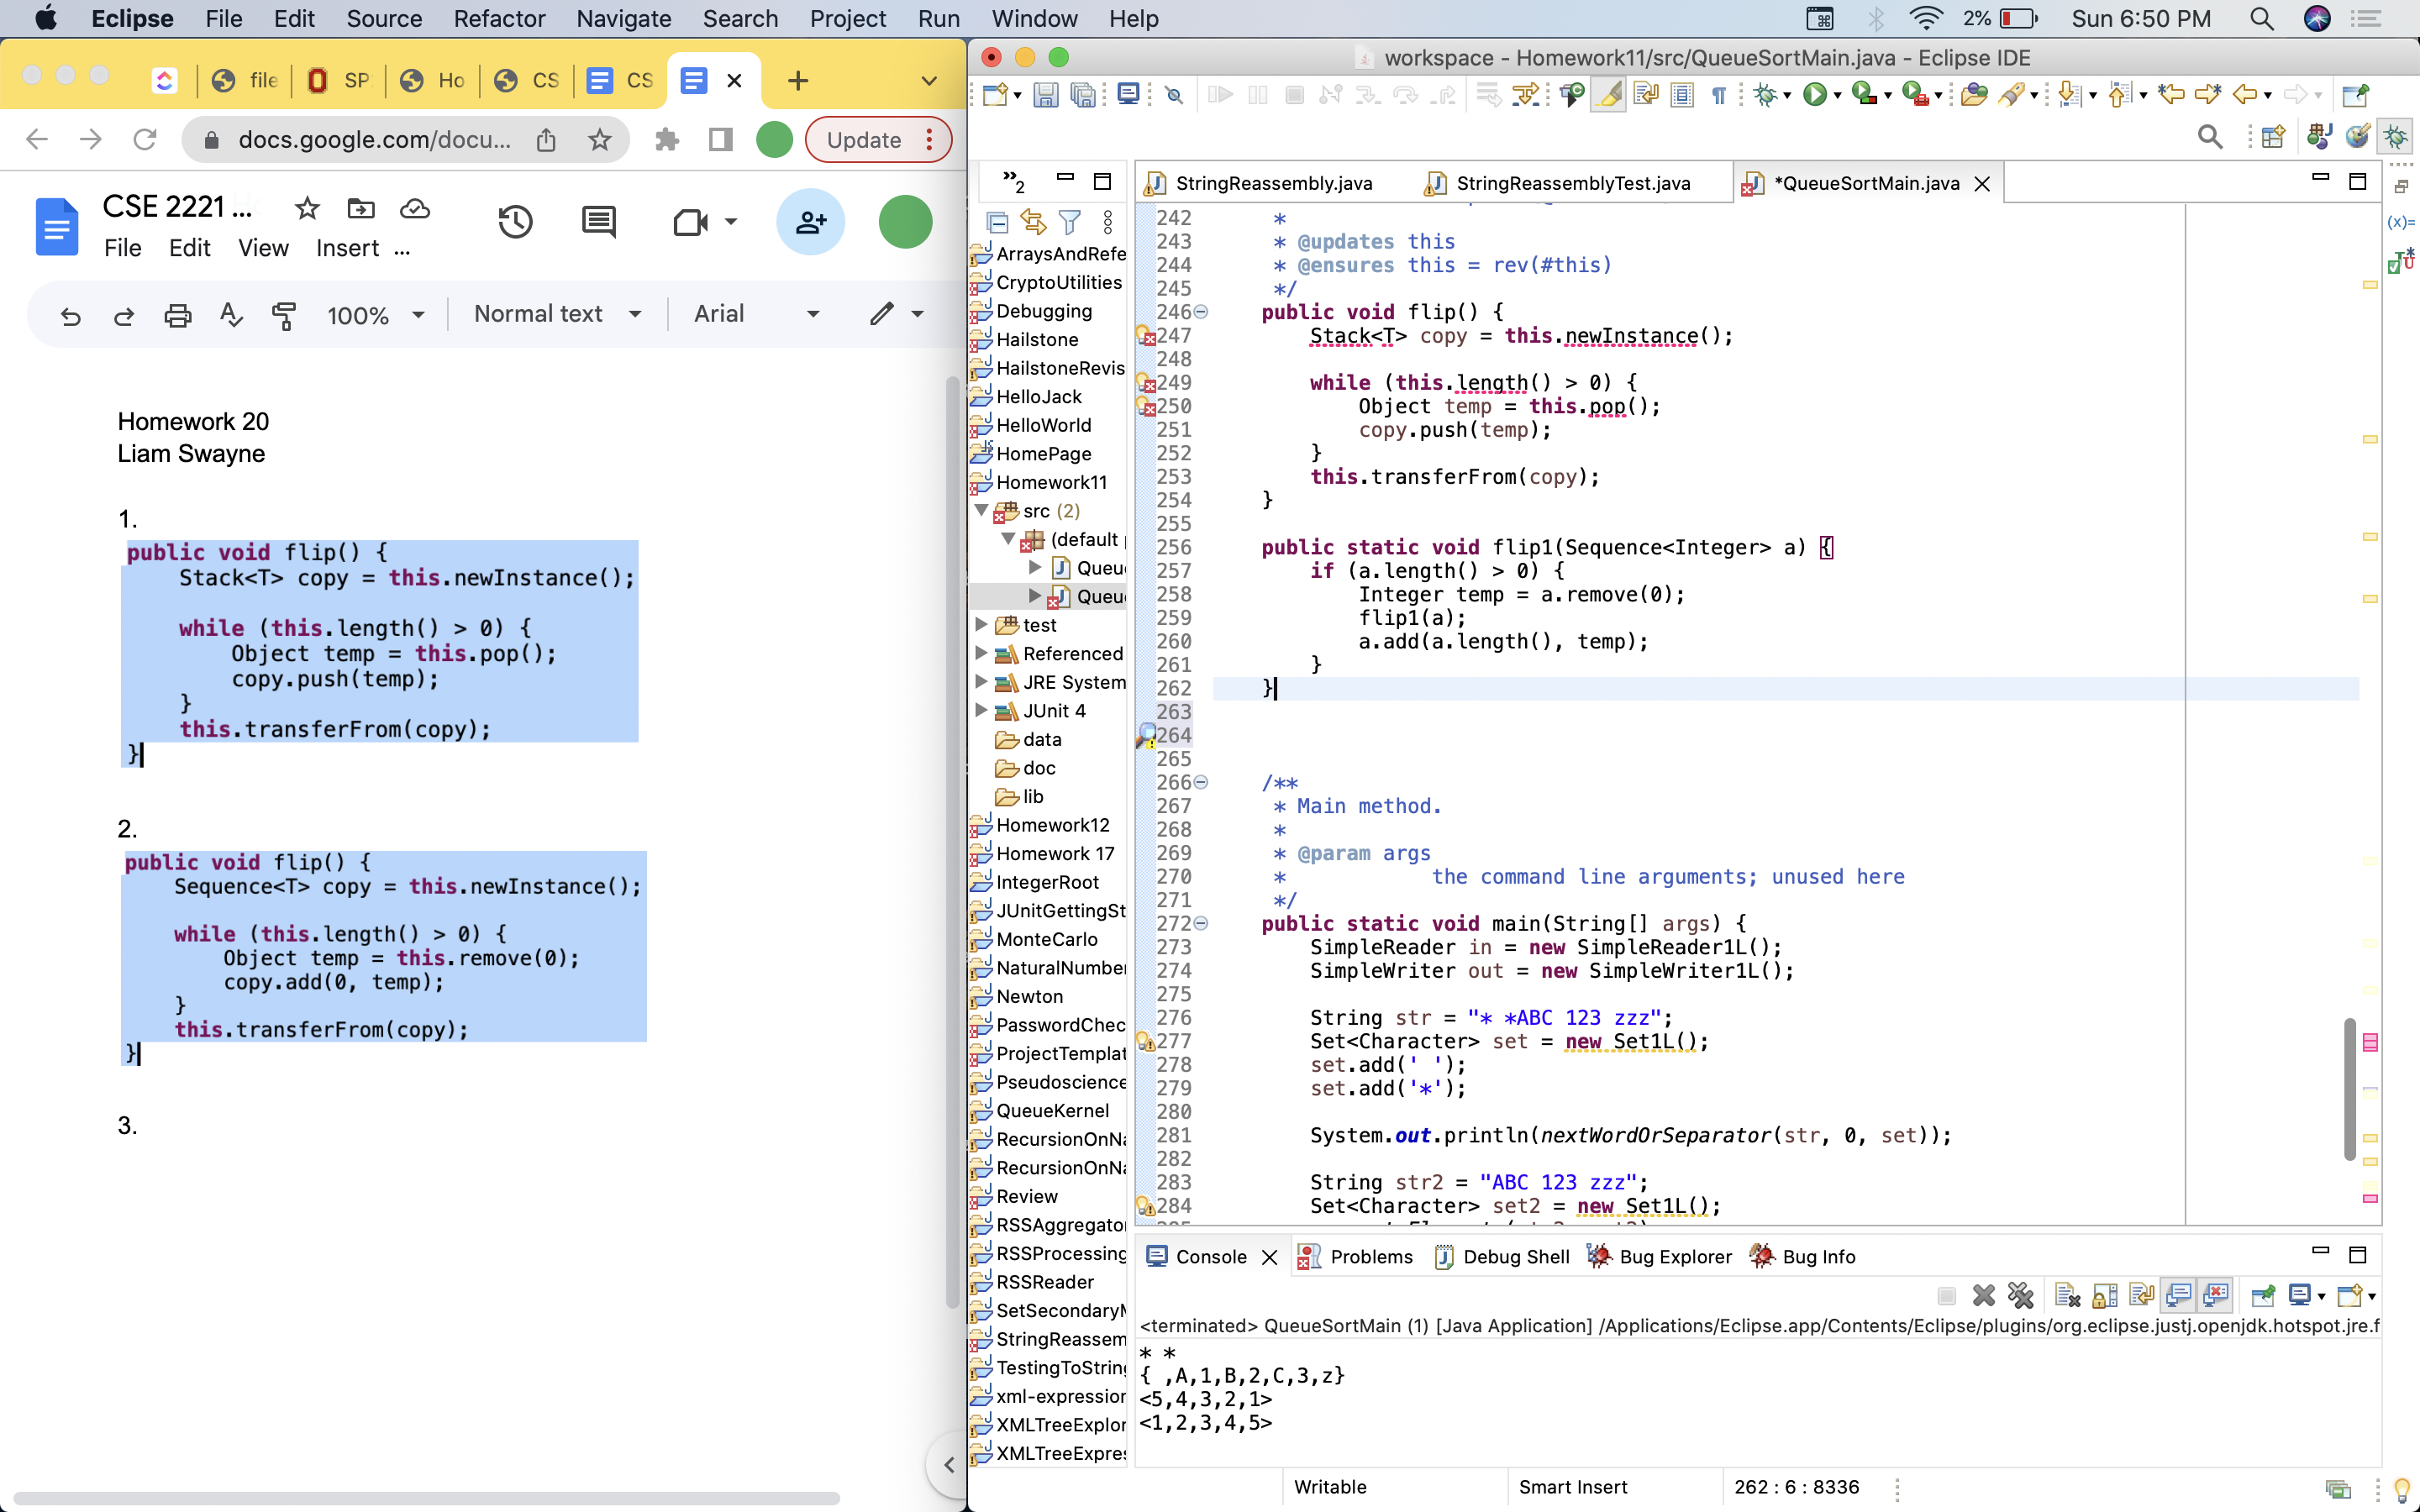Expand the test folder in Package Explorer

[981, 625]
